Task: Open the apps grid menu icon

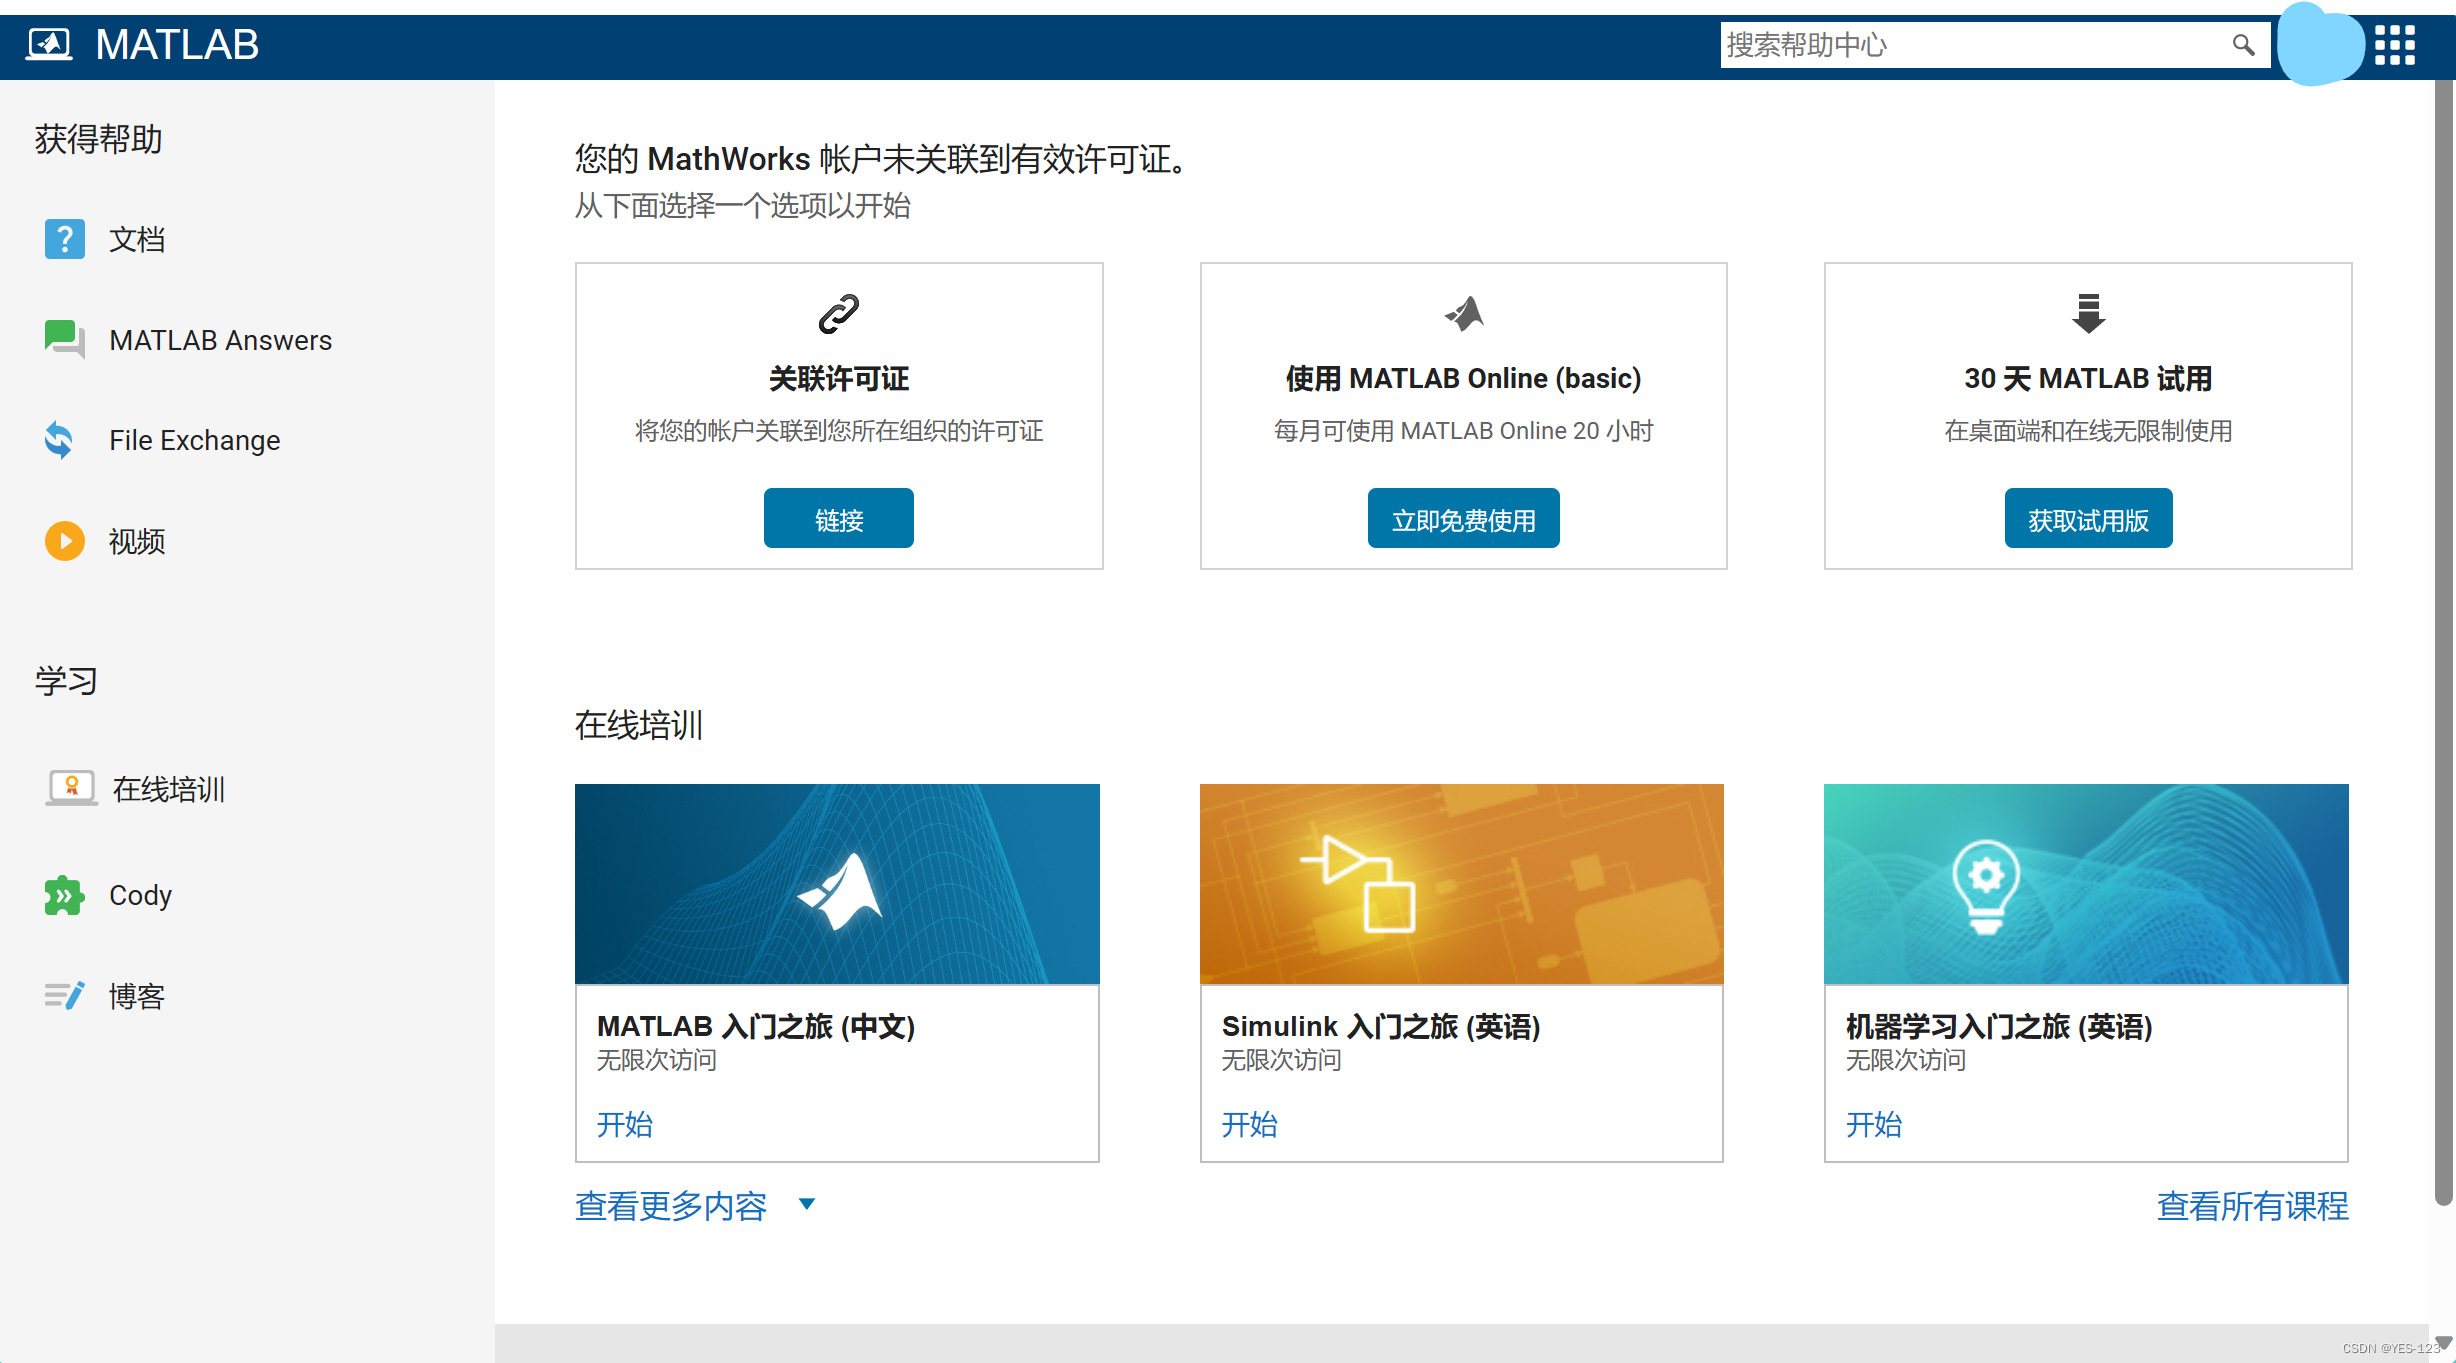Action: 2395,45
